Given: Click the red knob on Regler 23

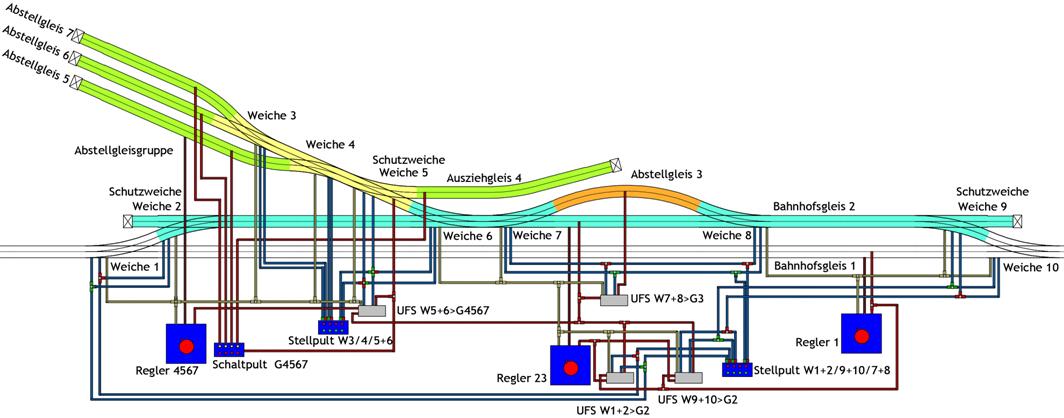Looking at the screenshot, I should (571, 368).
